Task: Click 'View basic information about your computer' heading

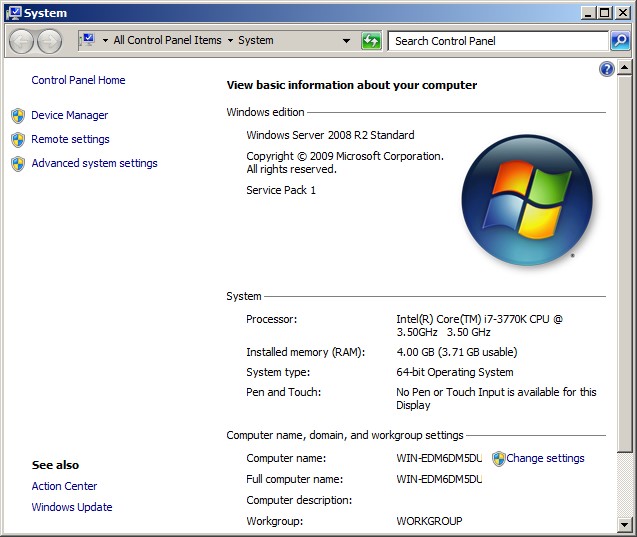Action: pyautogui.click(x=352, y=85)
